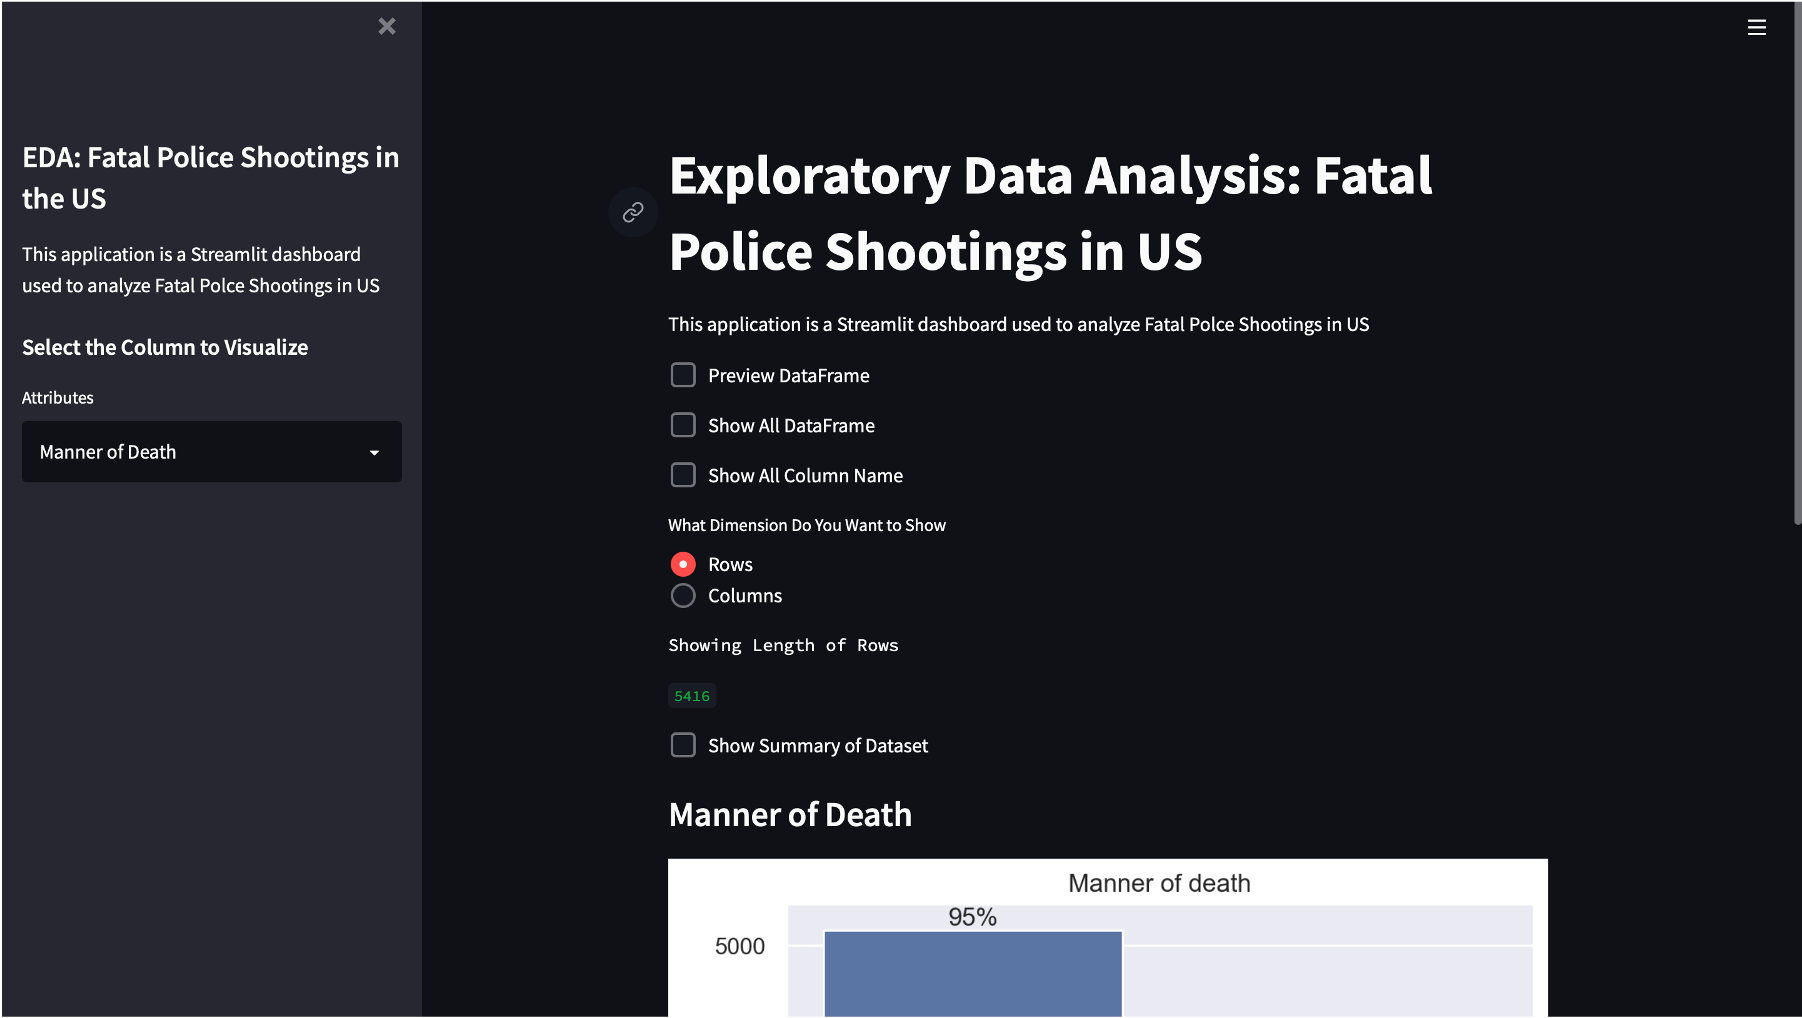Tick the Show Summary of Dataset checkbox

click(683, 745)
